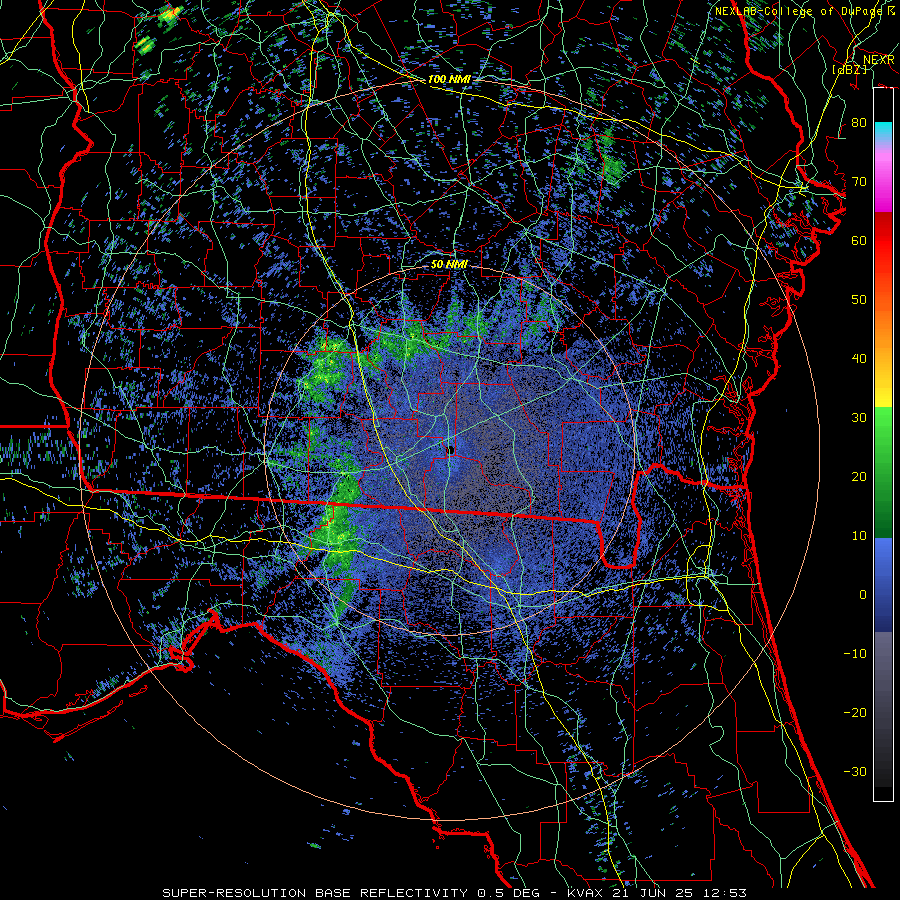Click the 20 dBZ legend value
Viewport: 900px width, 900px height.
tap(859, 476)
